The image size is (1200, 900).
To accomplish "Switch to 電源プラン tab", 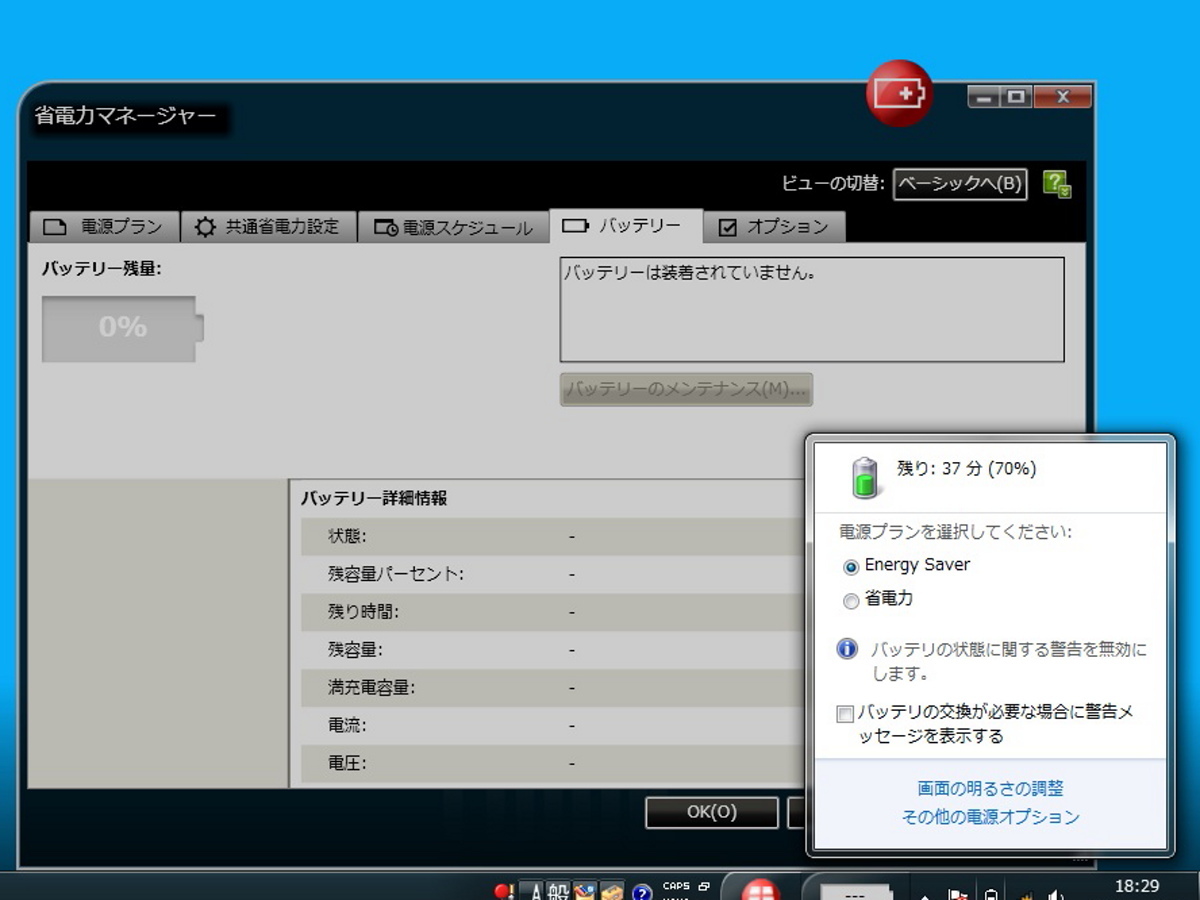I will tap(103, 227).
